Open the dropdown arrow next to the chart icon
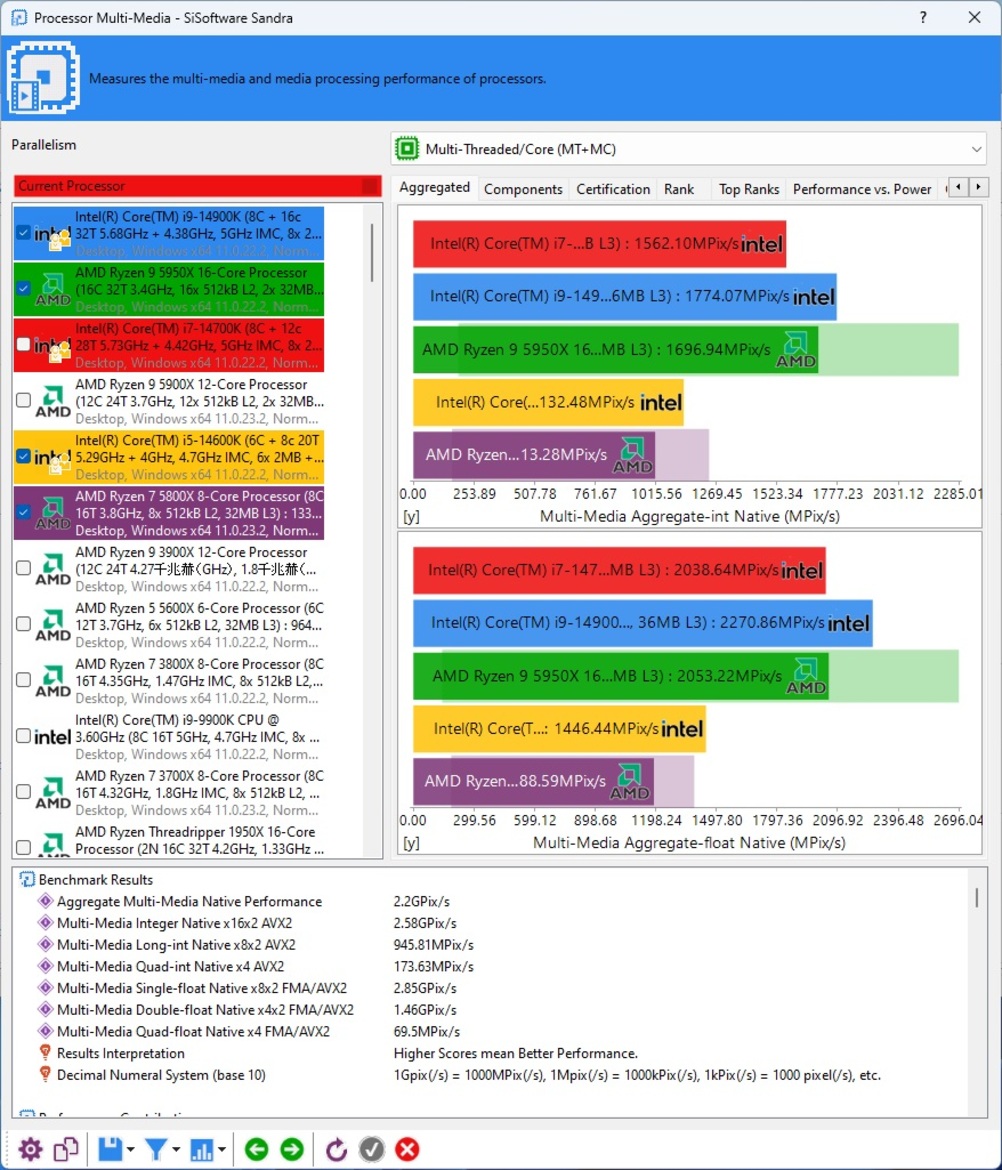Screen dimensions: 1002x1170 click(222, 1150)
